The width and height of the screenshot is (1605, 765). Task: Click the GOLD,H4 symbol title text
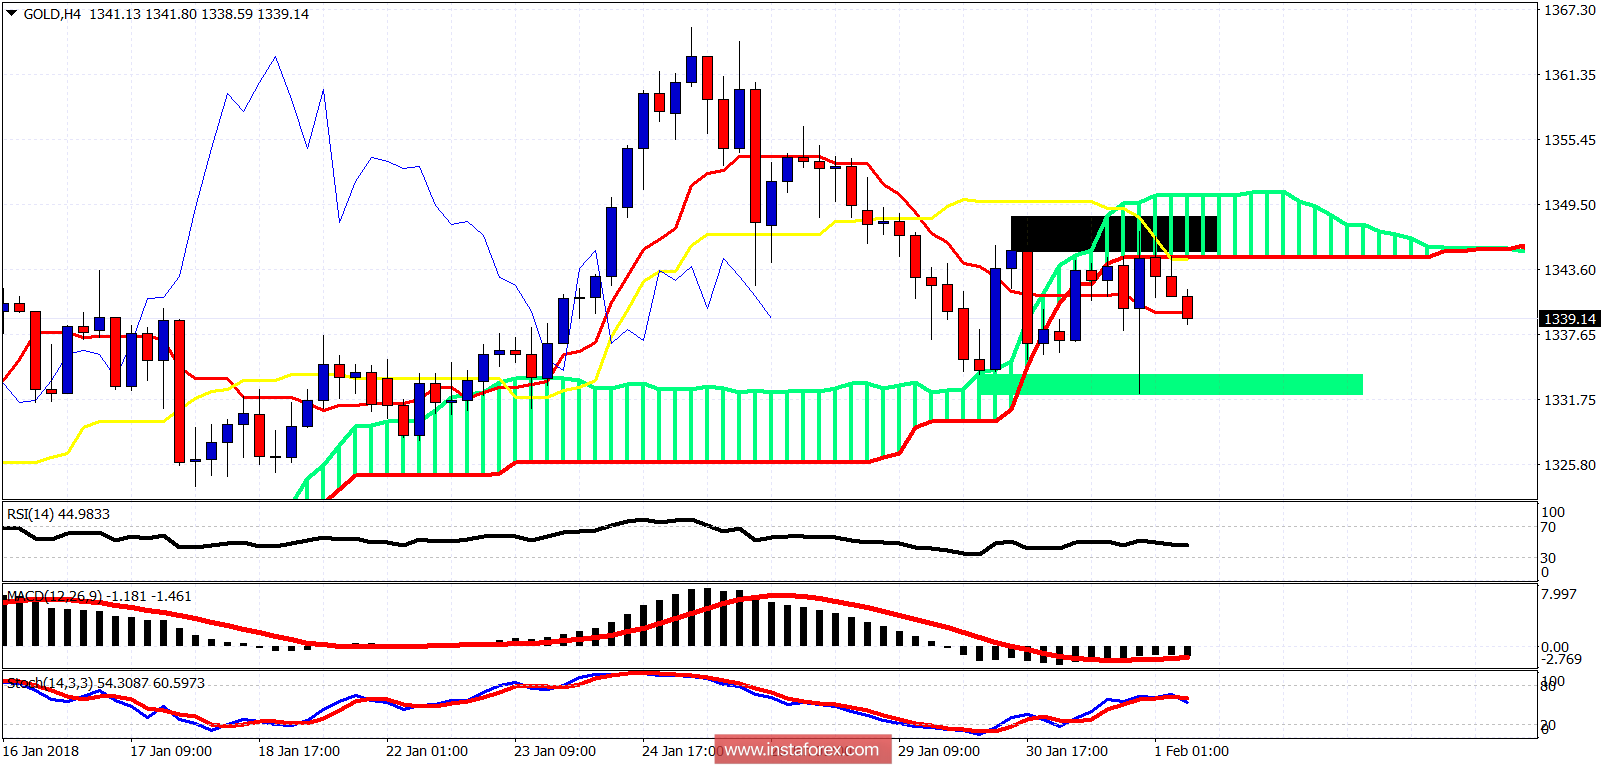52,14
